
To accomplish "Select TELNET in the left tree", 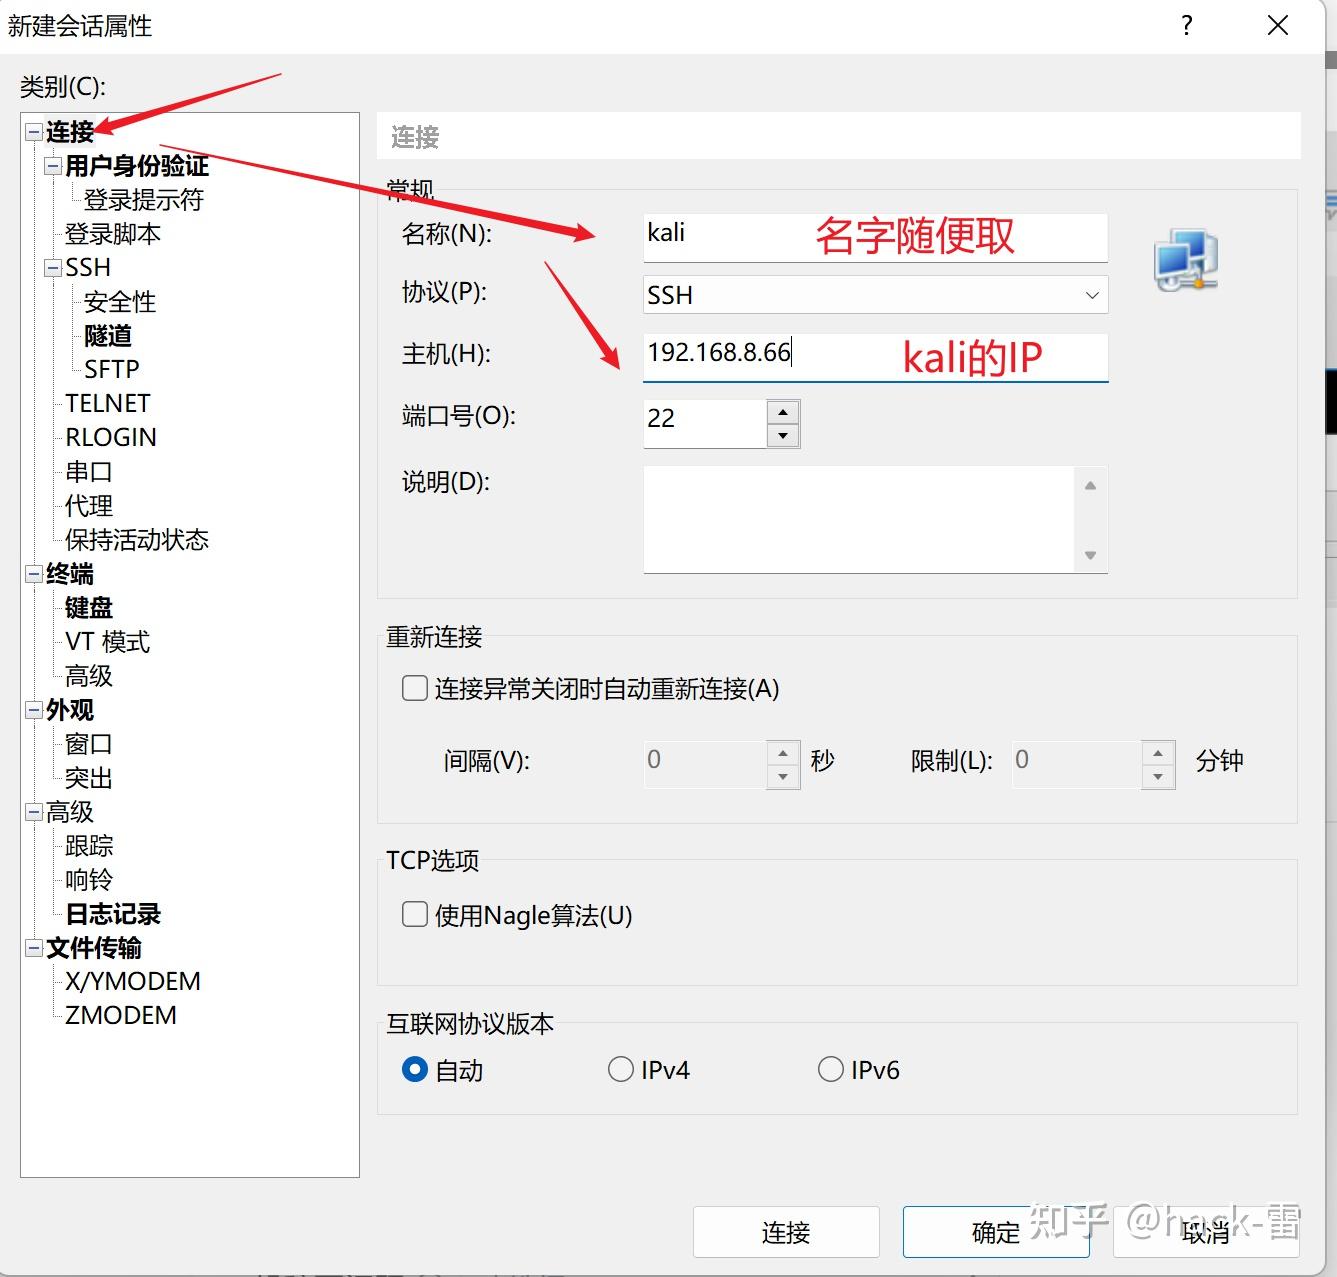I will (x=107, y=402).
